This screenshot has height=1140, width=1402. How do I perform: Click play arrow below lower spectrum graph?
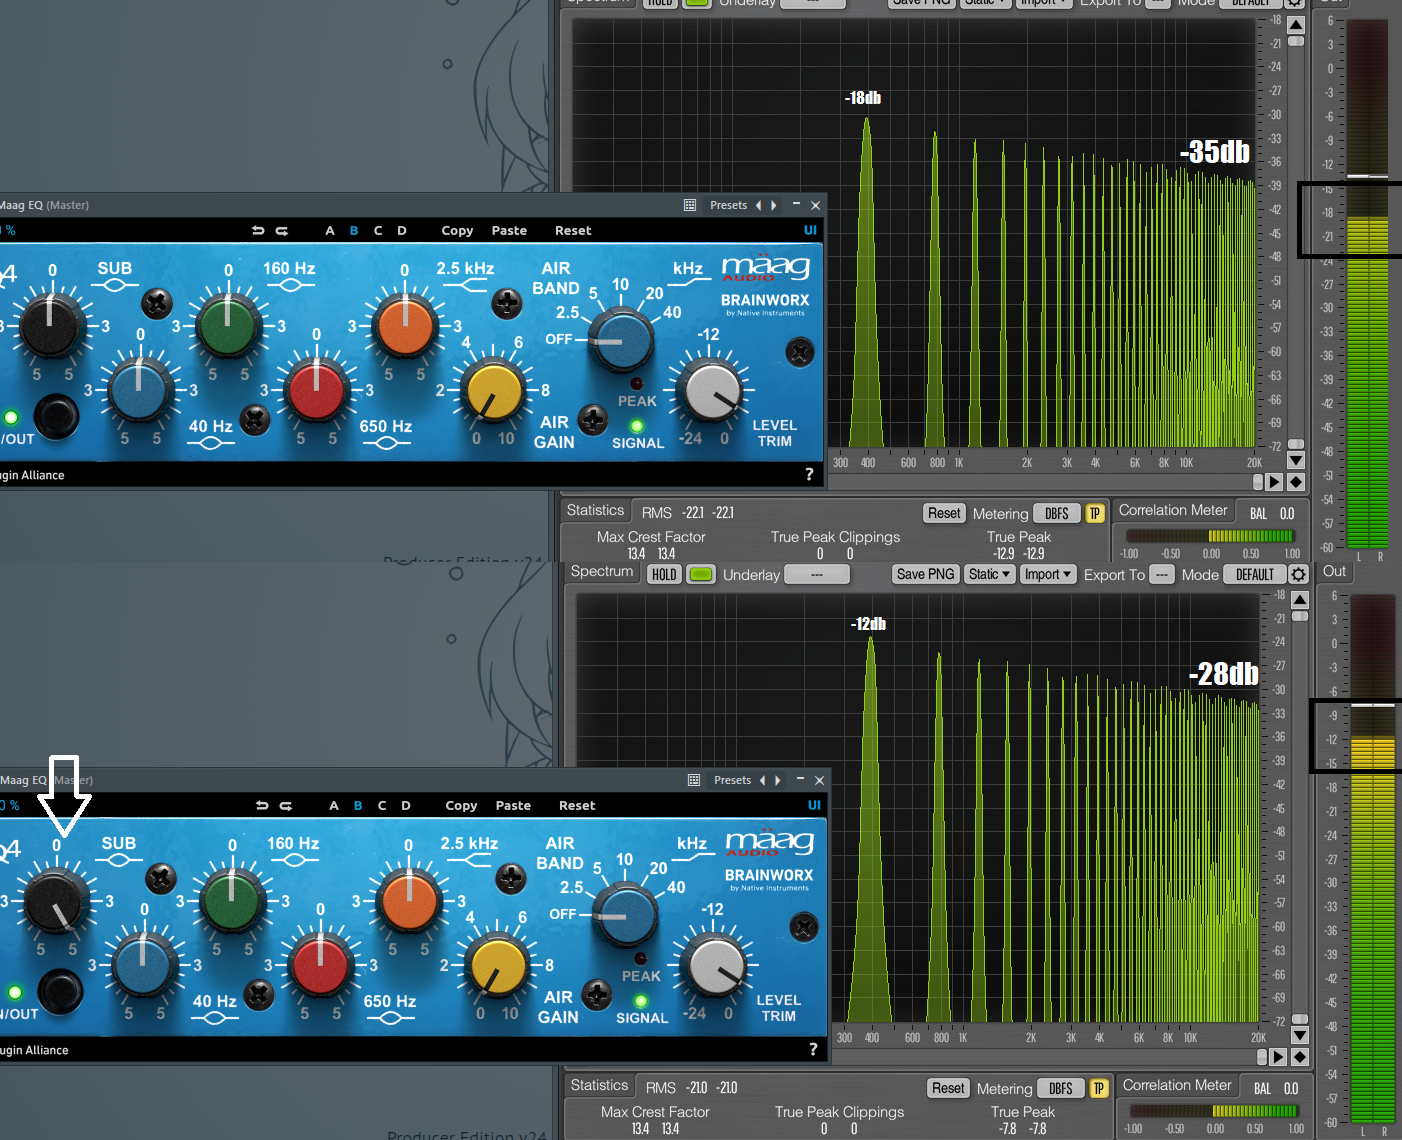coord(1278,1057)
